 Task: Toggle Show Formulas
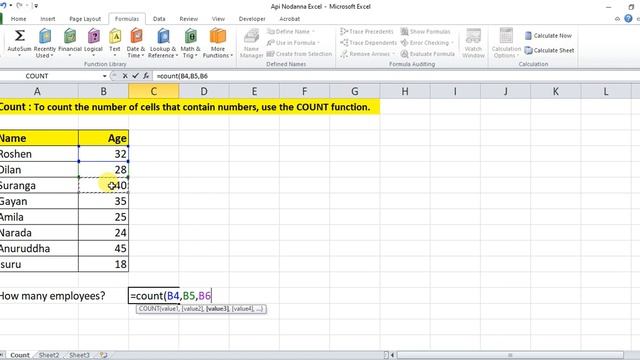[x=425, y=31]
